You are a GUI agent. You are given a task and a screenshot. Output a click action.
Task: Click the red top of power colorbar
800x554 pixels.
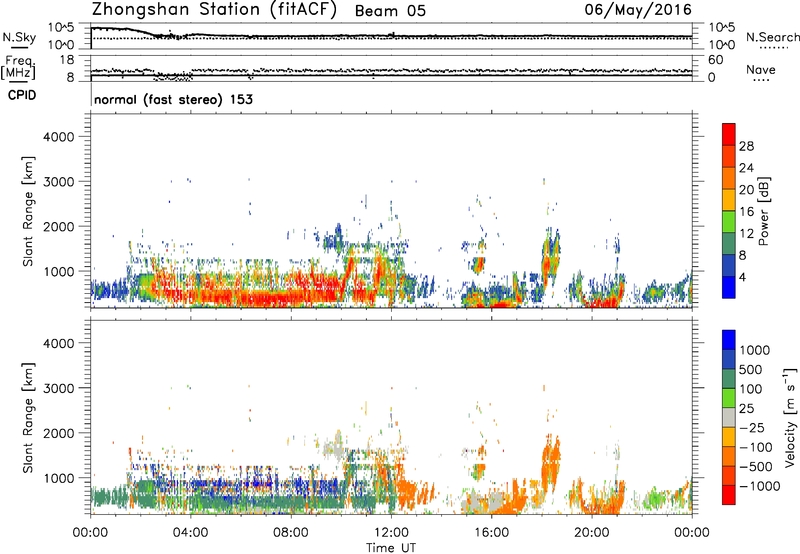click(x=729, y=134)
